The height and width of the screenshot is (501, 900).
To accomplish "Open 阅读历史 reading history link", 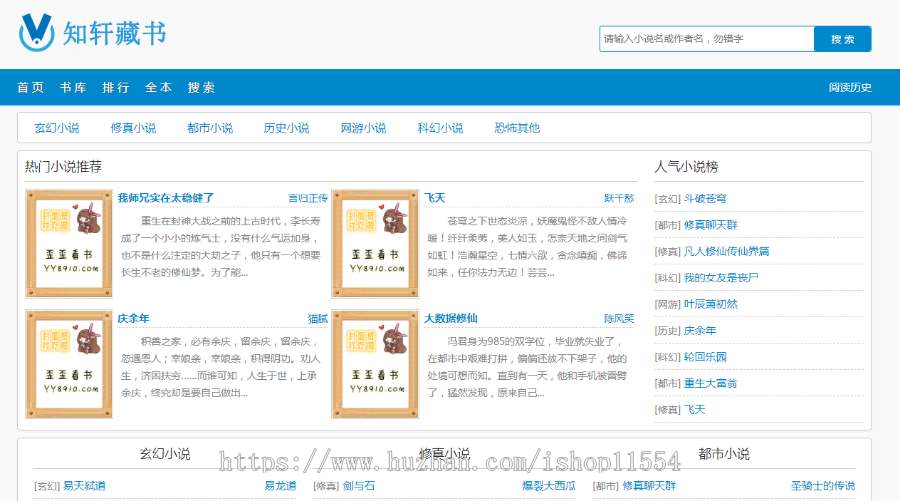I will [x=850, y=88].
